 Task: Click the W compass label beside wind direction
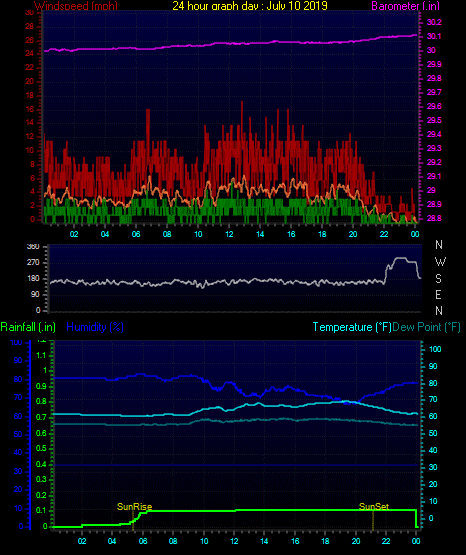(440, 262)
